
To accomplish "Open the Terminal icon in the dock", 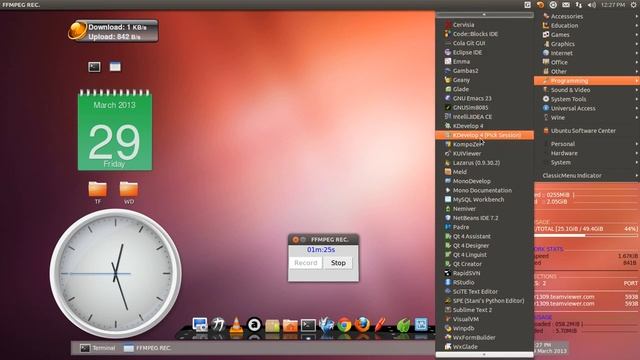I will click(308, 325).
